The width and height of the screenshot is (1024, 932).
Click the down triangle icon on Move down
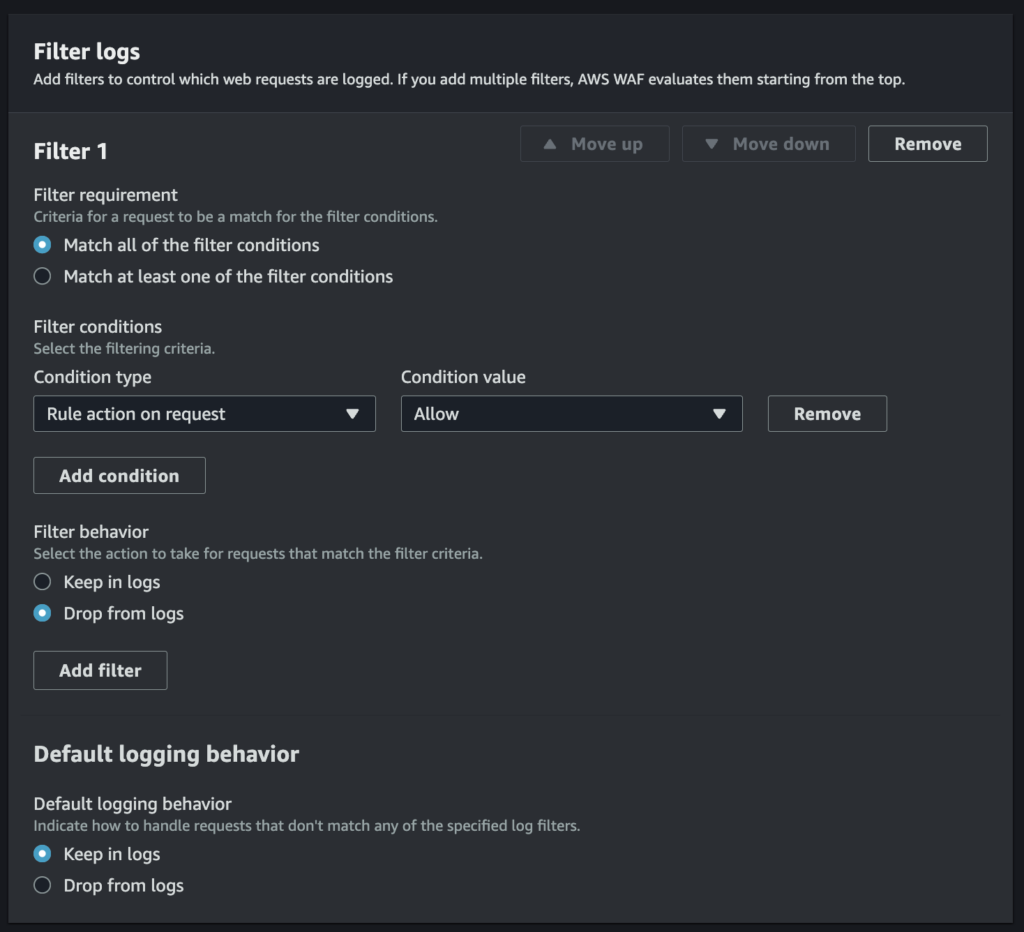pyautogui.click(x=711, y=144)
